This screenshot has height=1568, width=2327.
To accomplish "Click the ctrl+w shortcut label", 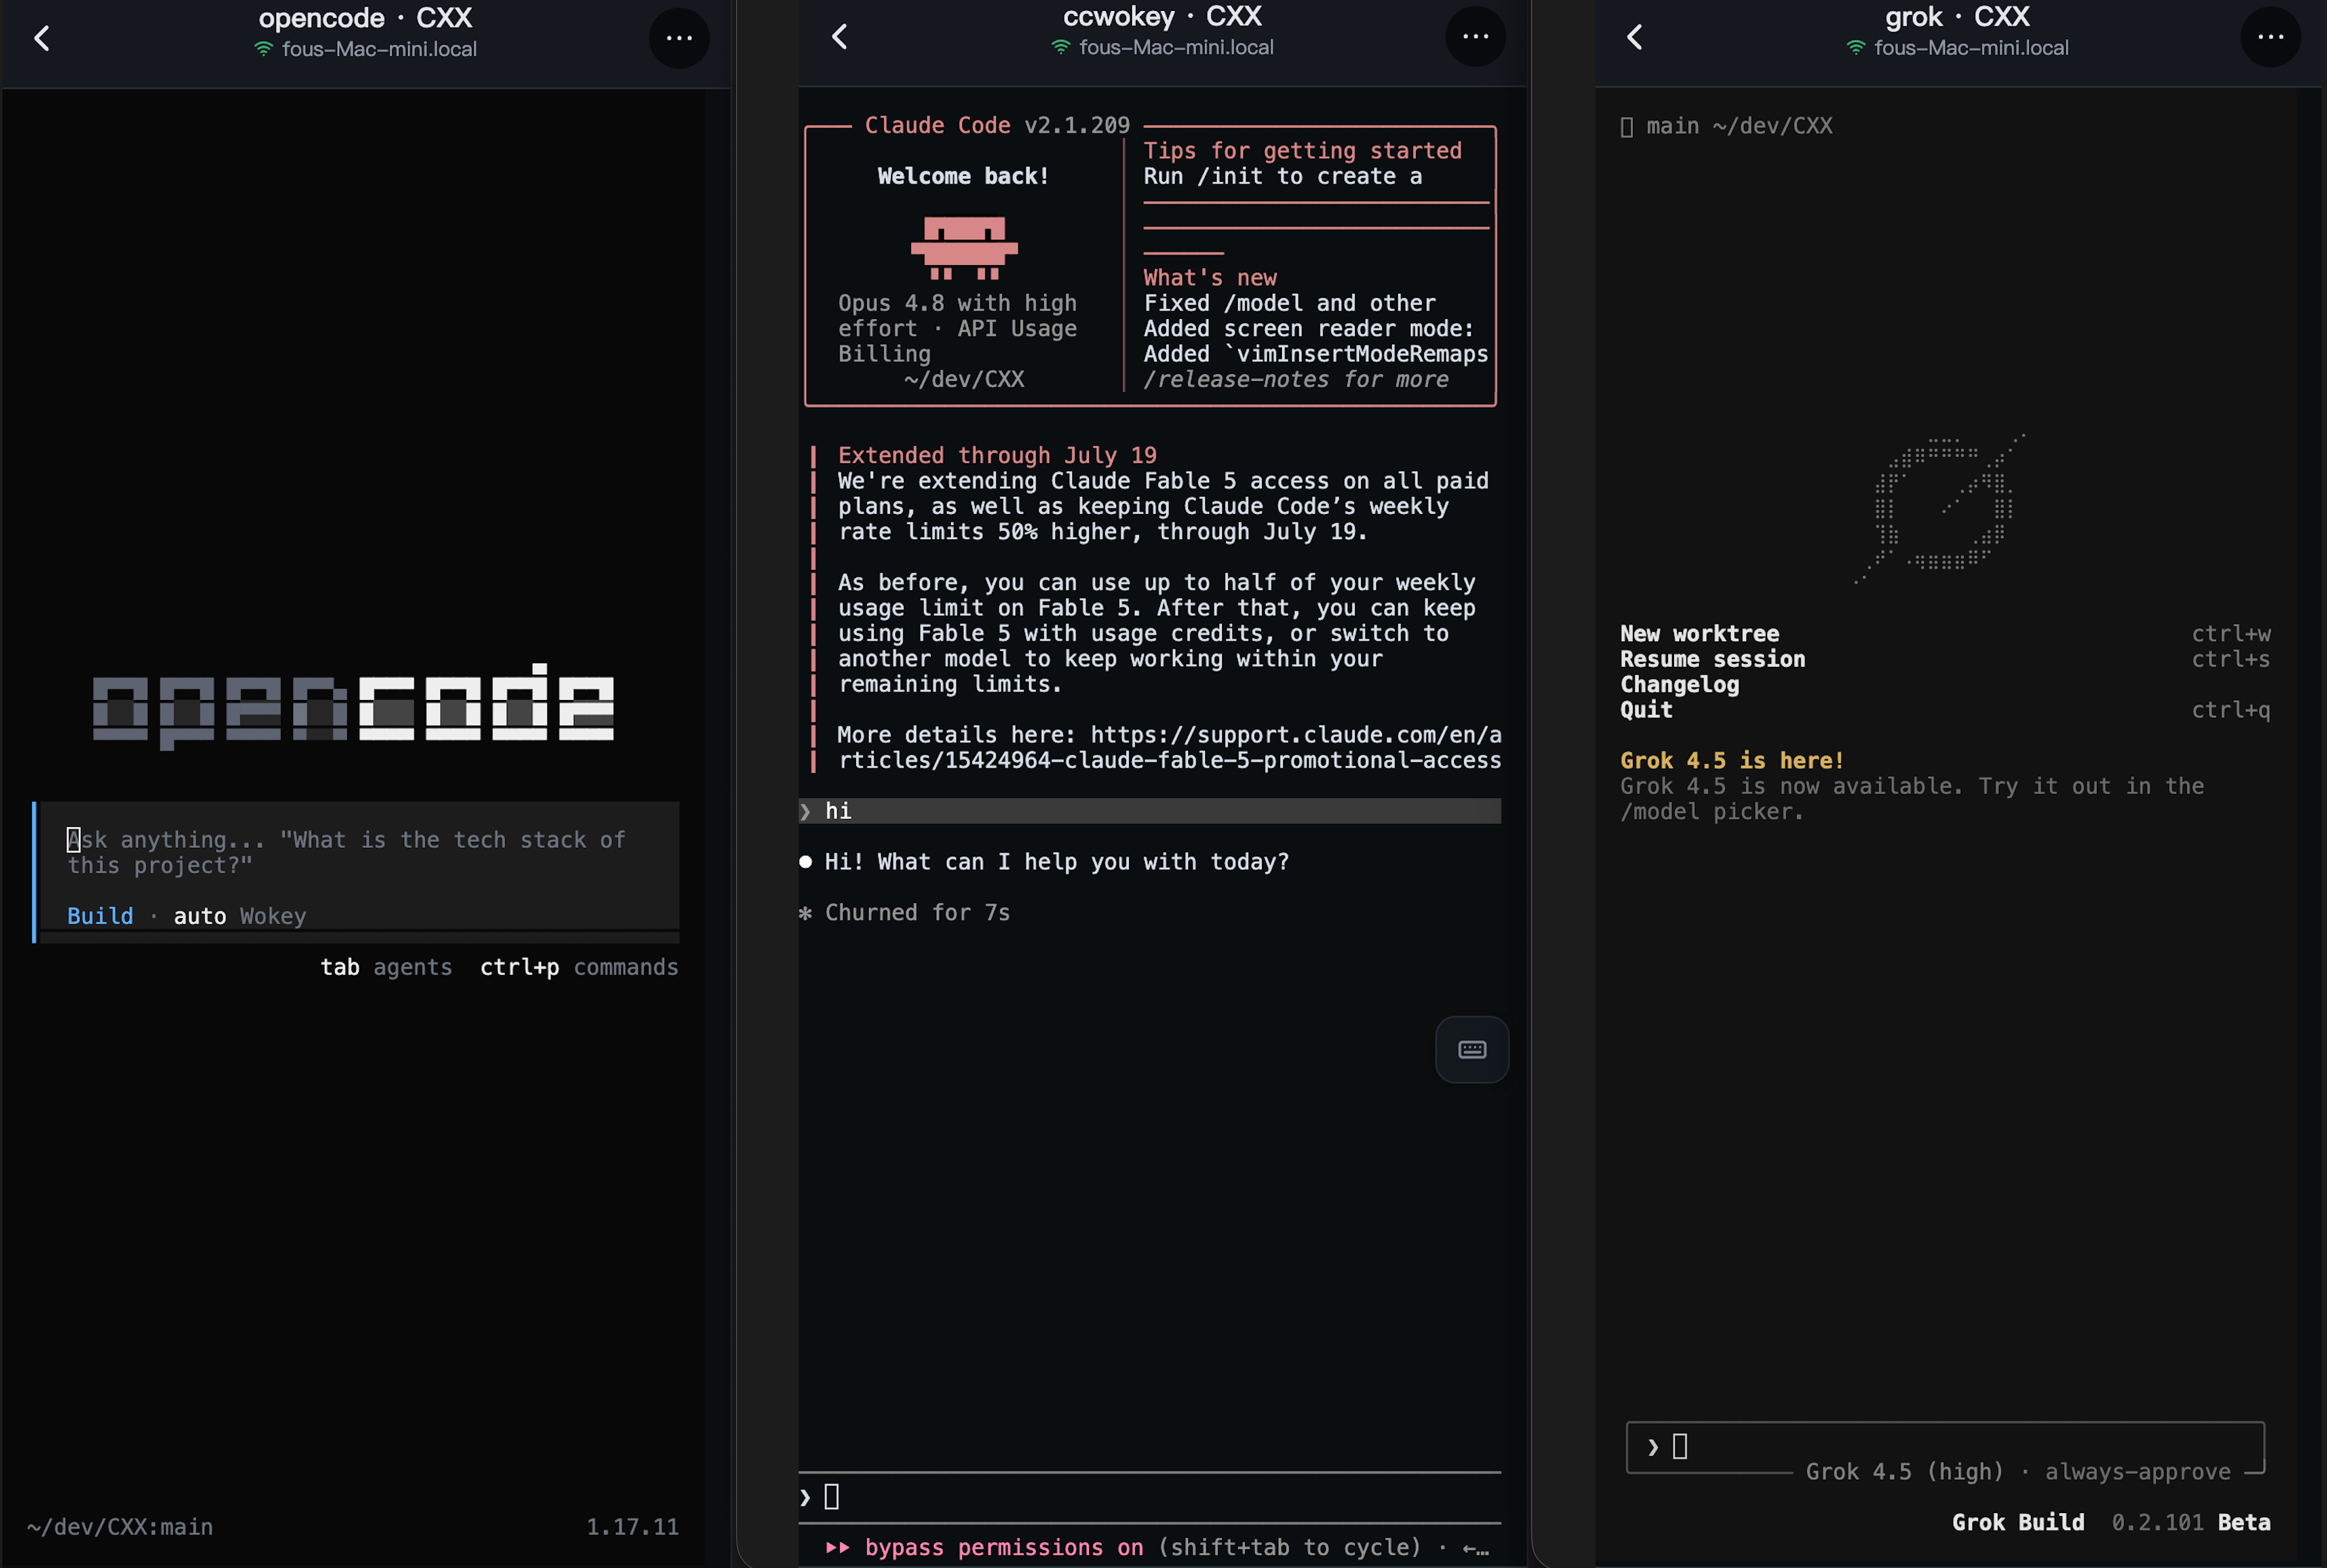I will pyautogui.click(x=2231, y=634).
